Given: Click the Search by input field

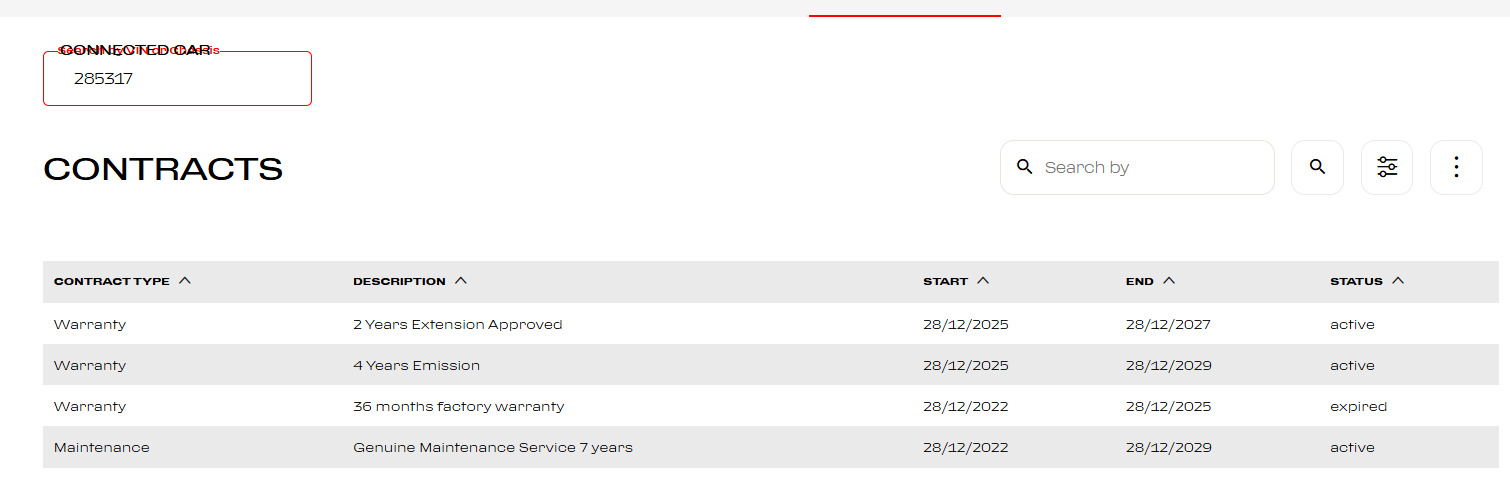Looking at the screenshot, I should coord(1150,167).
